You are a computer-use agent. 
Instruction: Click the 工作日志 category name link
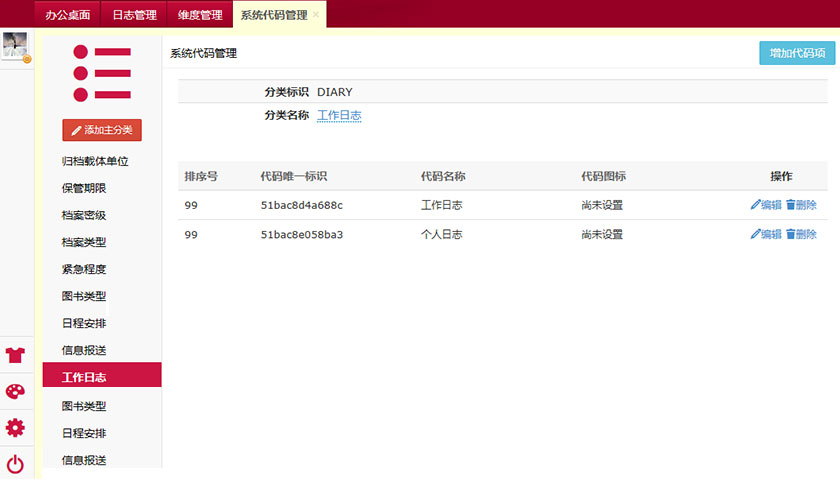tap(339, 115)
